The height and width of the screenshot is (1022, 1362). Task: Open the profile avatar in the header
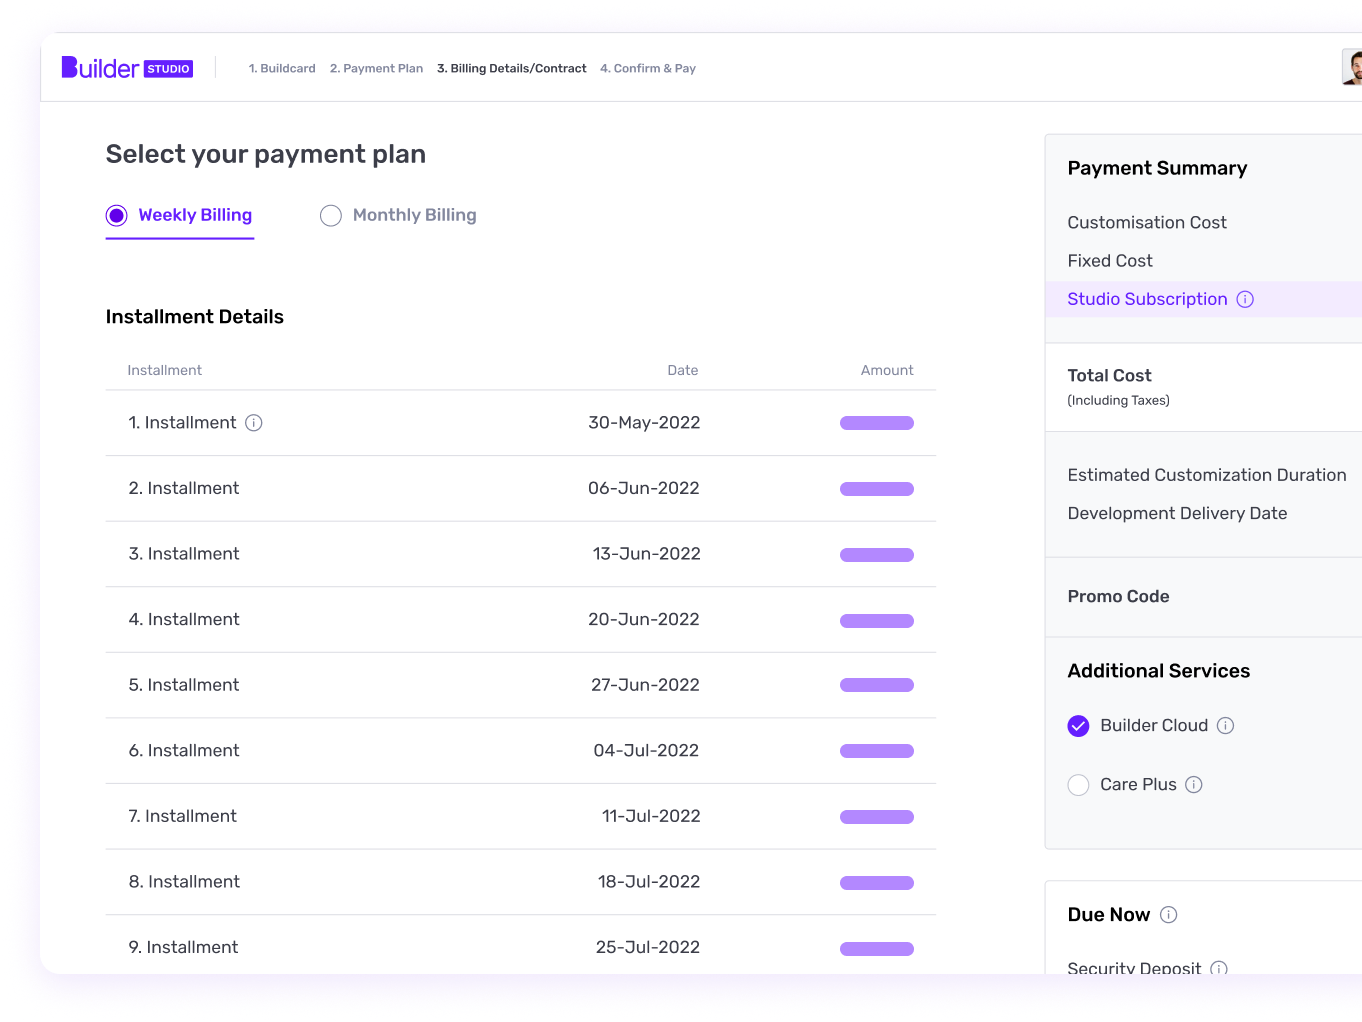click(1353, 68)
